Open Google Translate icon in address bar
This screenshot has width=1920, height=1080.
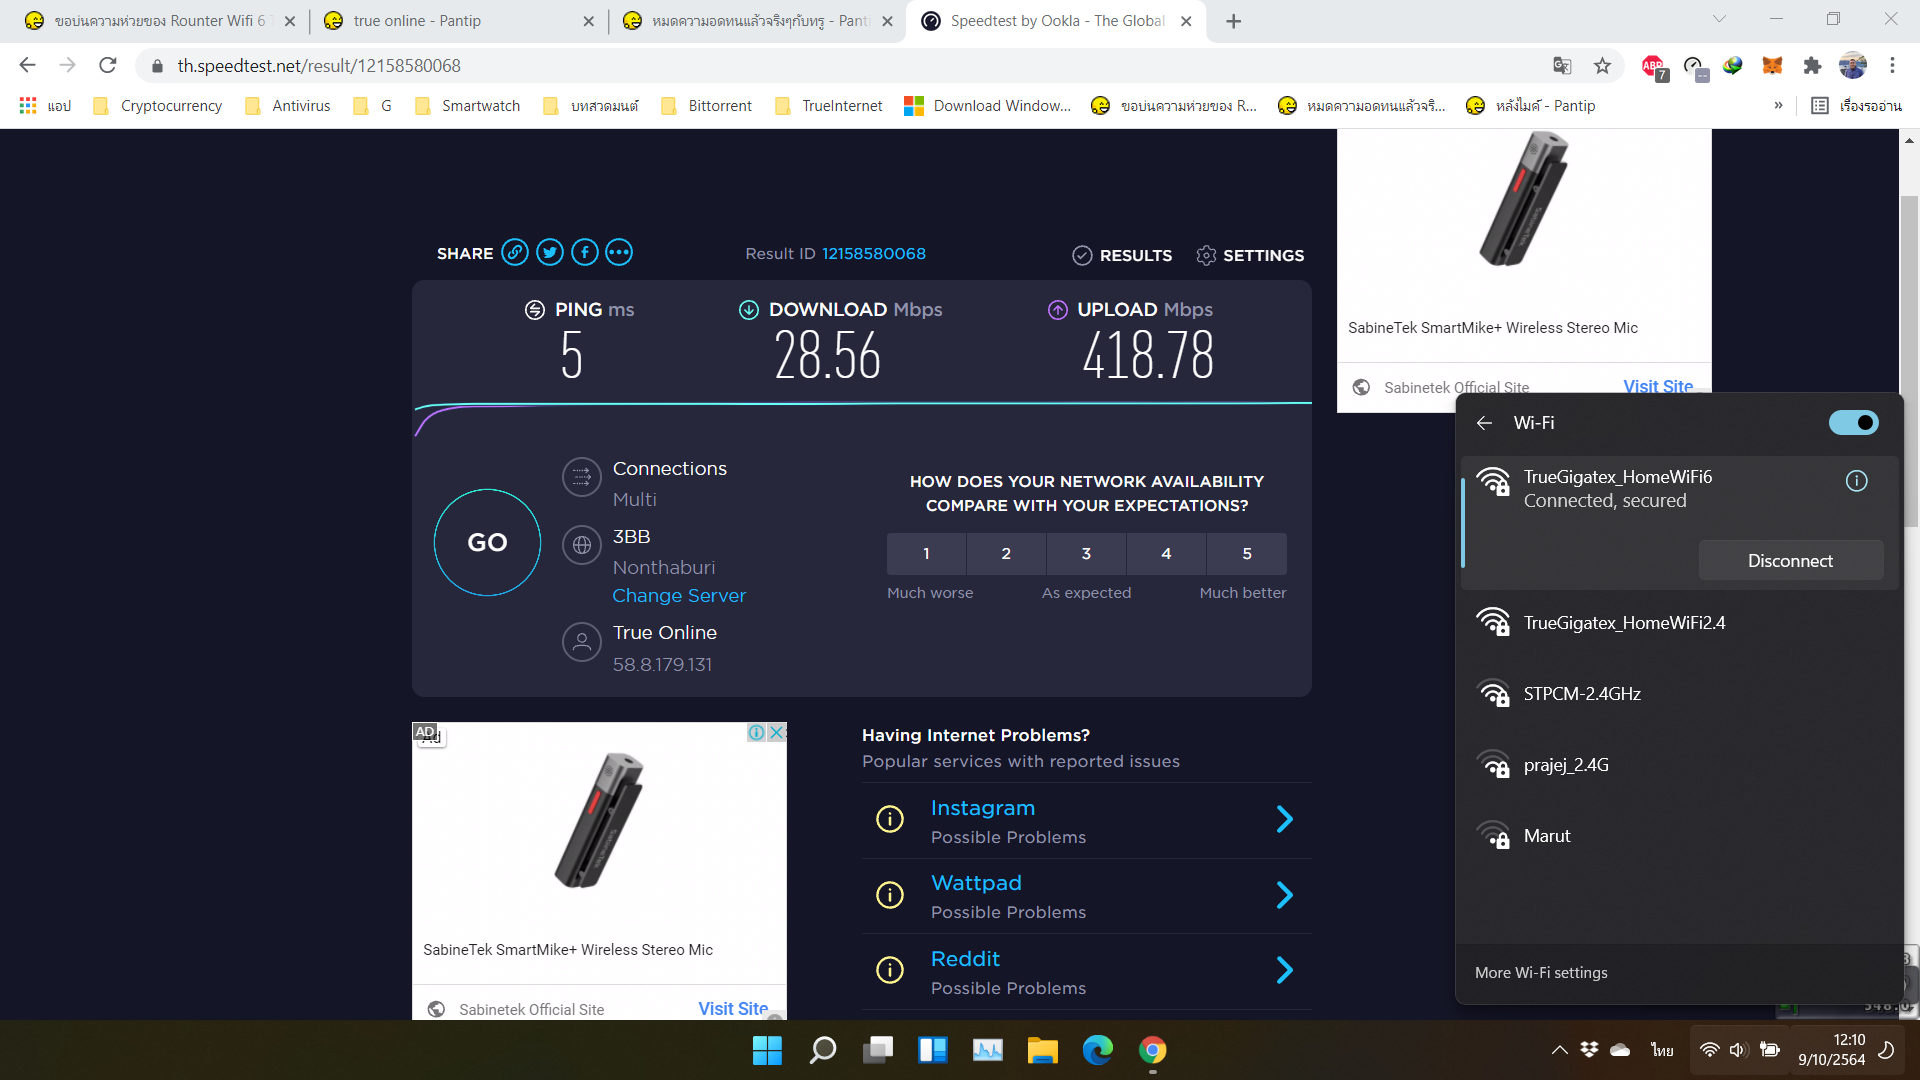tap(1562, 66)
